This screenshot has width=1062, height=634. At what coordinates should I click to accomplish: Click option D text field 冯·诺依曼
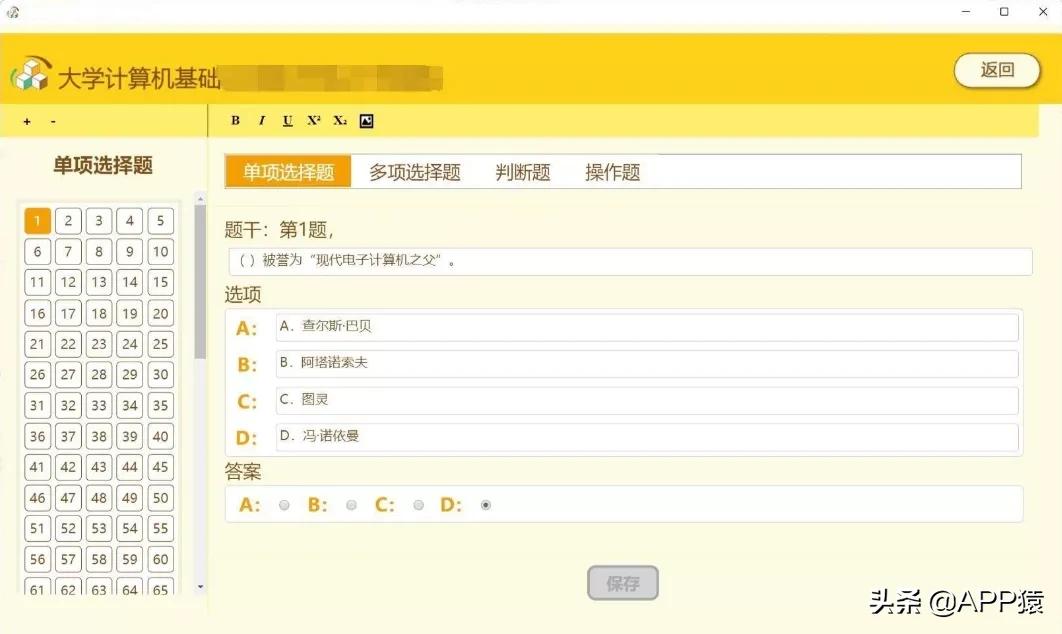coord(647,437)
